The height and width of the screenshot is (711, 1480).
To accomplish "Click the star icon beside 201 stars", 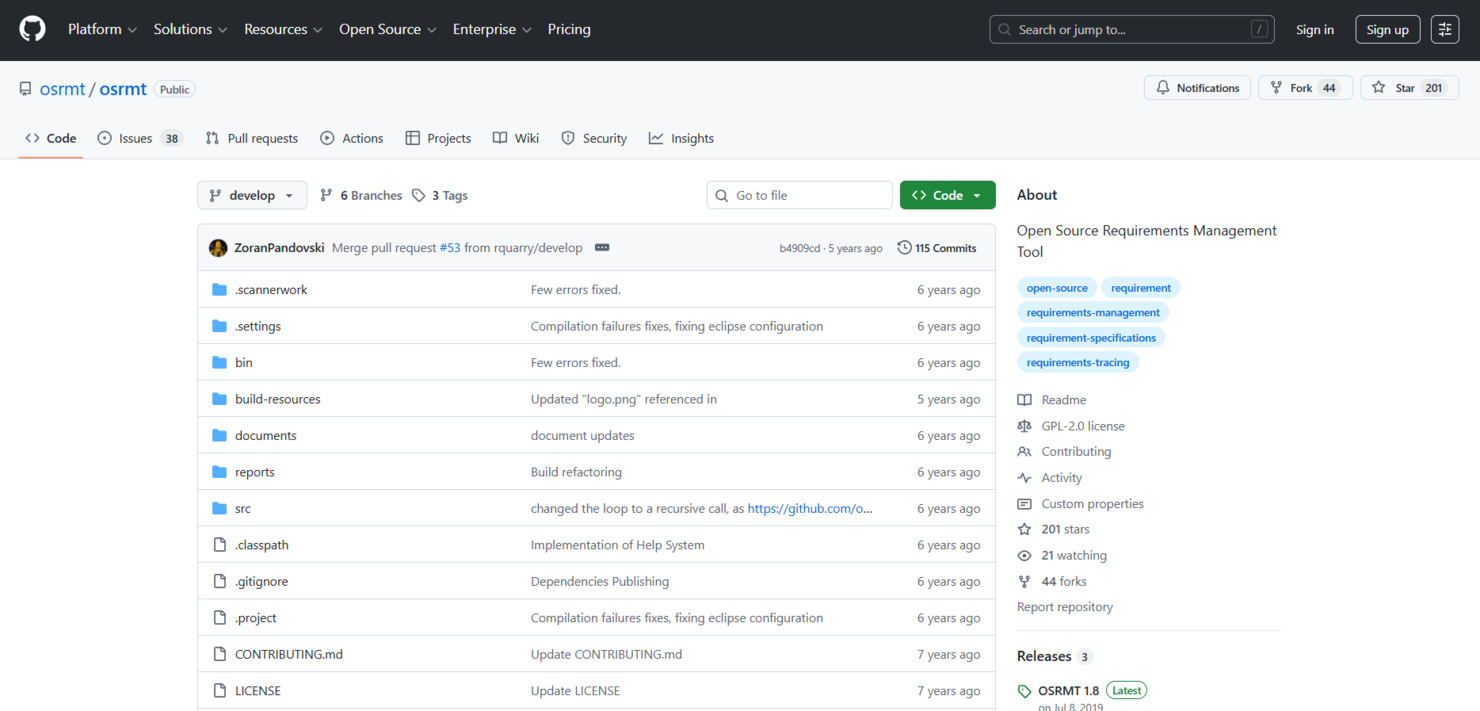I will pos(1024,530).
